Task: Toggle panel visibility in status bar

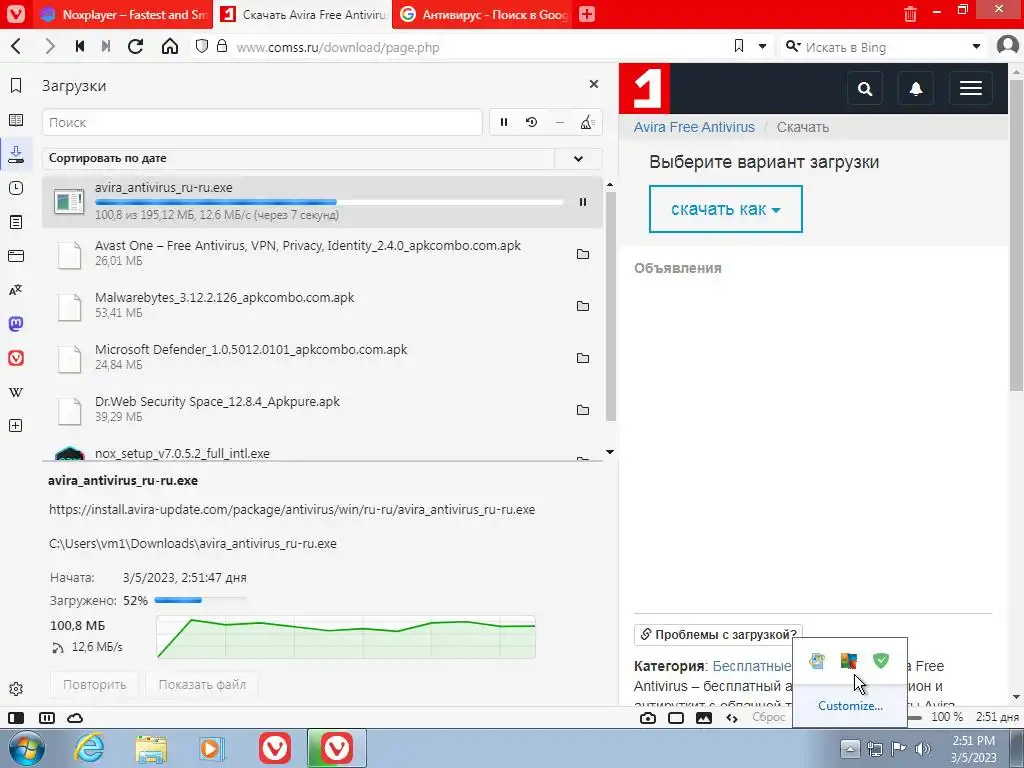Action: [x=16, y=718]
